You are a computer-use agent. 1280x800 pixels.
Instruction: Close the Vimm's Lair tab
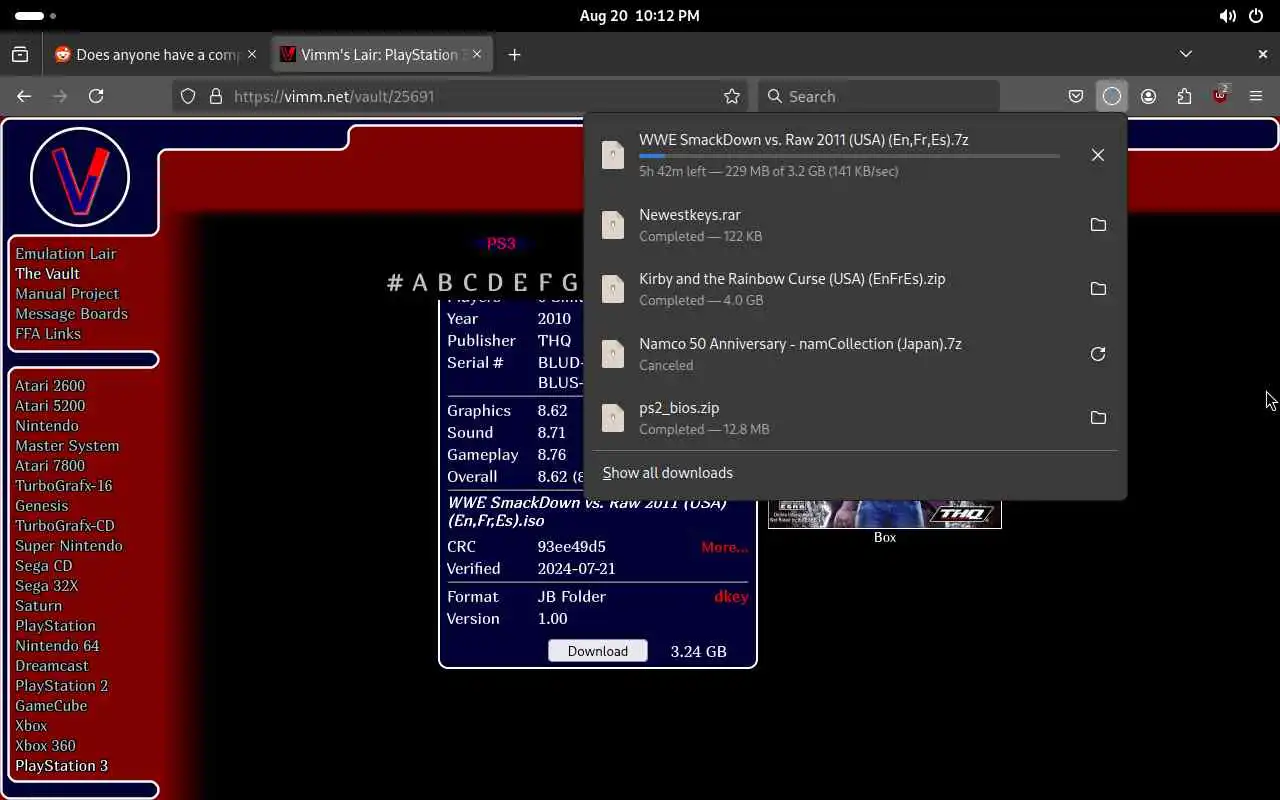477,54
